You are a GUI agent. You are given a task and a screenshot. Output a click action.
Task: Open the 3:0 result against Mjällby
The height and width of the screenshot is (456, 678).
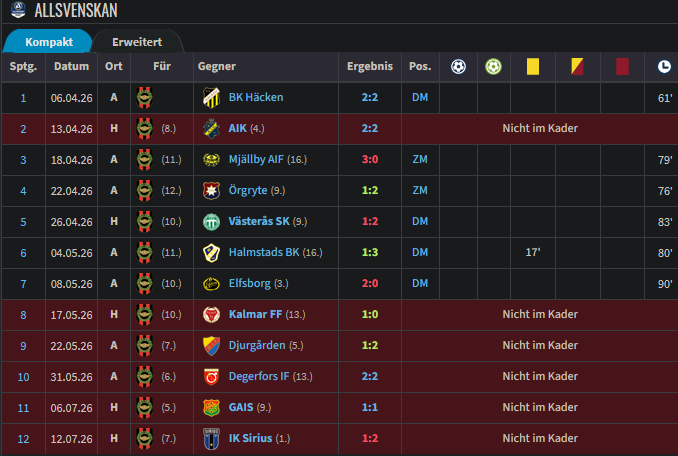point(370,159)
